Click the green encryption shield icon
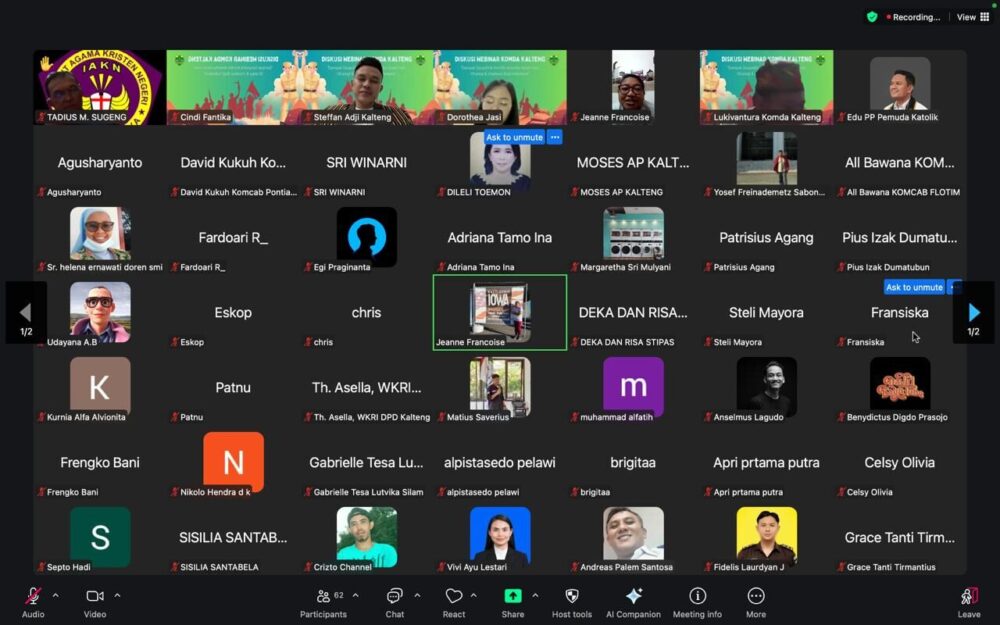Image resolution: width=1000 pixels, height=625 pixels. click(x=872, y=17)
